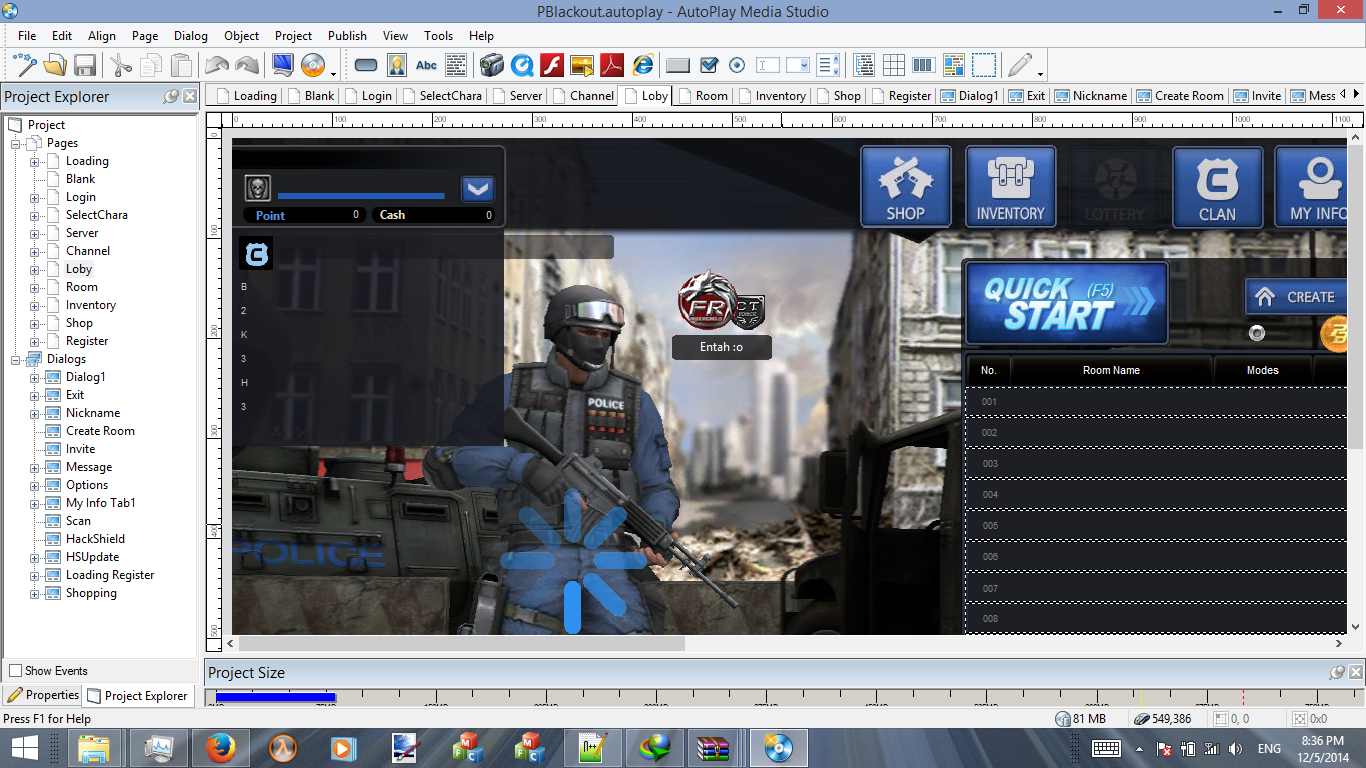Click the QUICK START button
The height and width of the screenshot is (768, 1366).
tap(1066, 303)
